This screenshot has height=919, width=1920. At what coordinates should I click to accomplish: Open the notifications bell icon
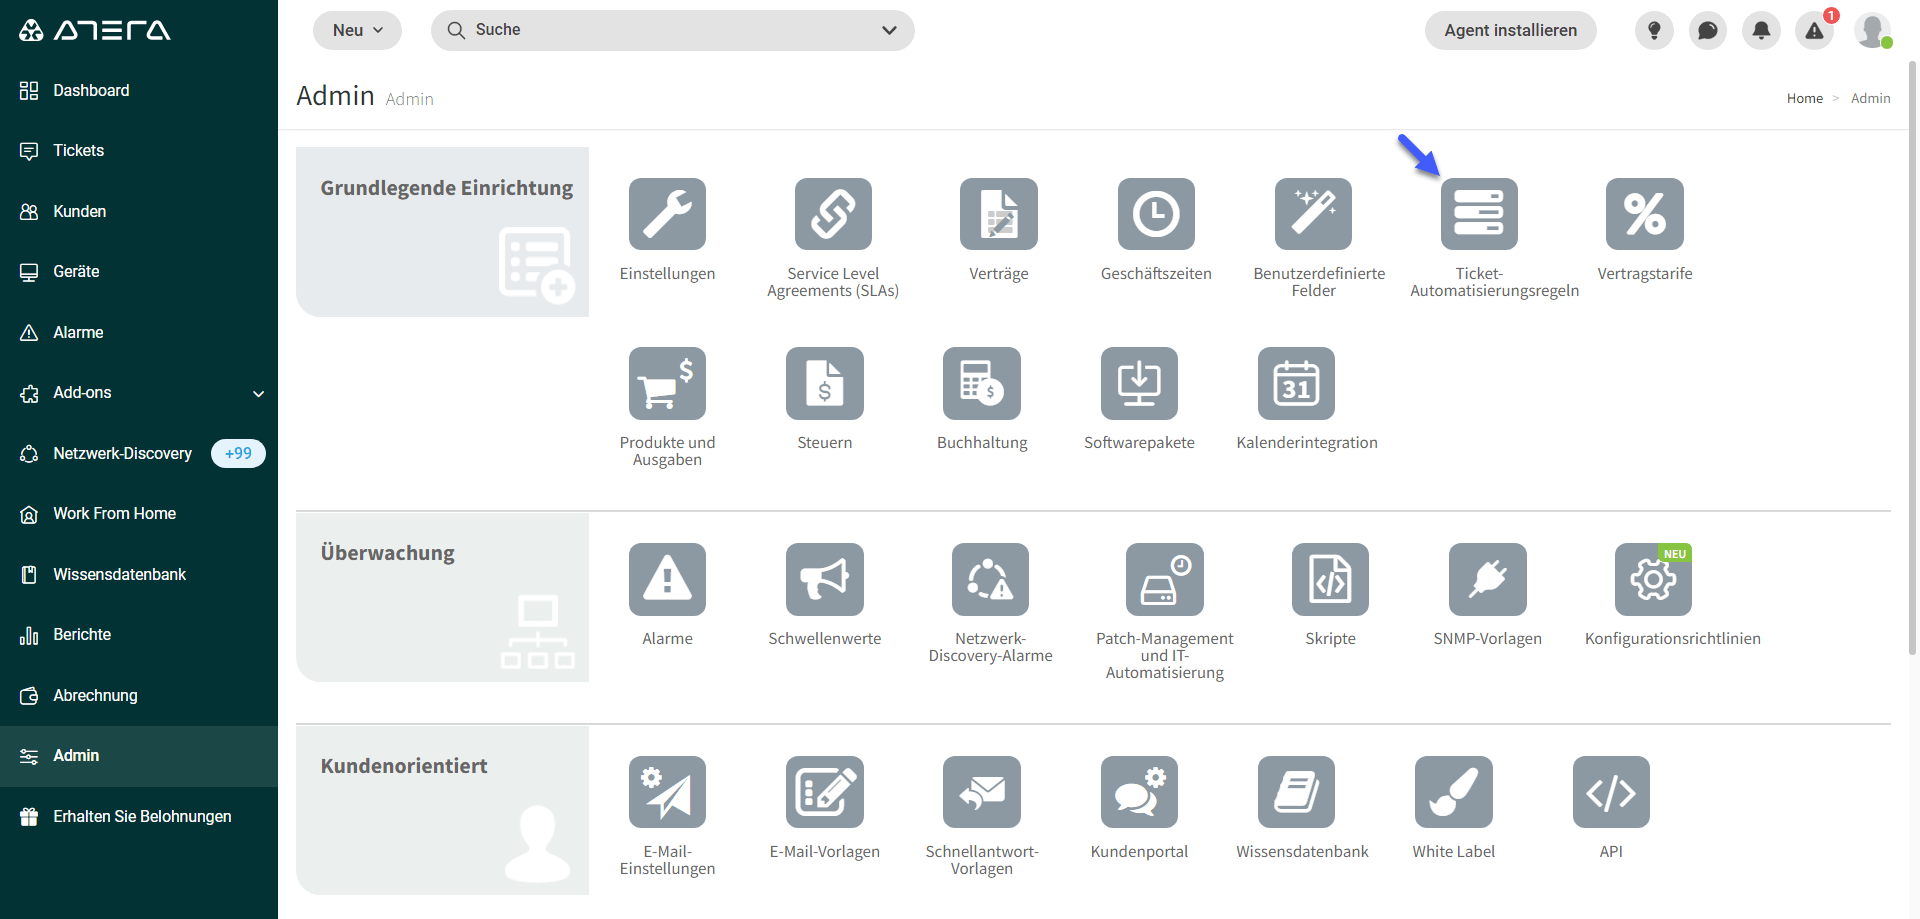pos(1761,30)
